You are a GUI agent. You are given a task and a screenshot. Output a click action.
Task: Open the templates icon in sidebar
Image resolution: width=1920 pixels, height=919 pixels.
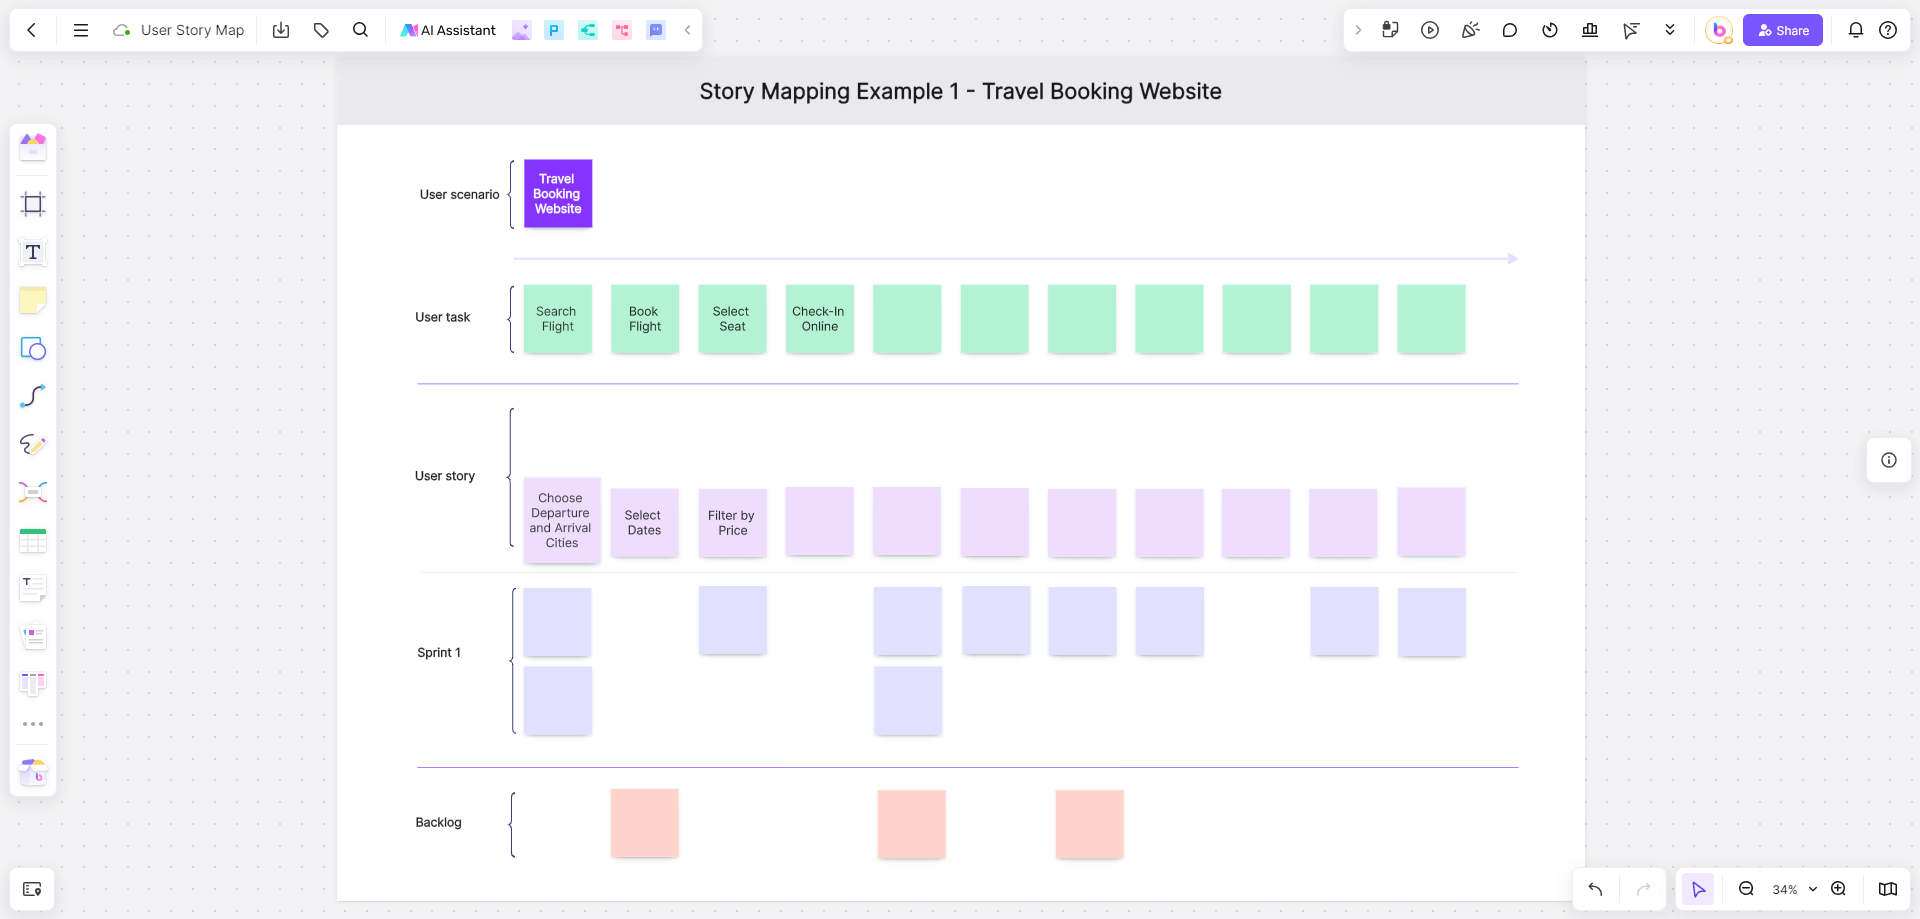point(33,147)
